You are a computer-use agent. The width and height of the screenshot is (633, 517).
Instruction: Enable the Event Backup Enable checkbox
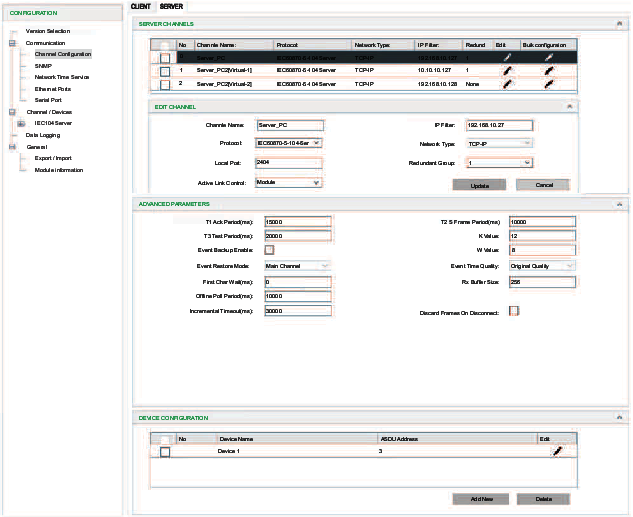pyautogui.click(x=269, y=249)
